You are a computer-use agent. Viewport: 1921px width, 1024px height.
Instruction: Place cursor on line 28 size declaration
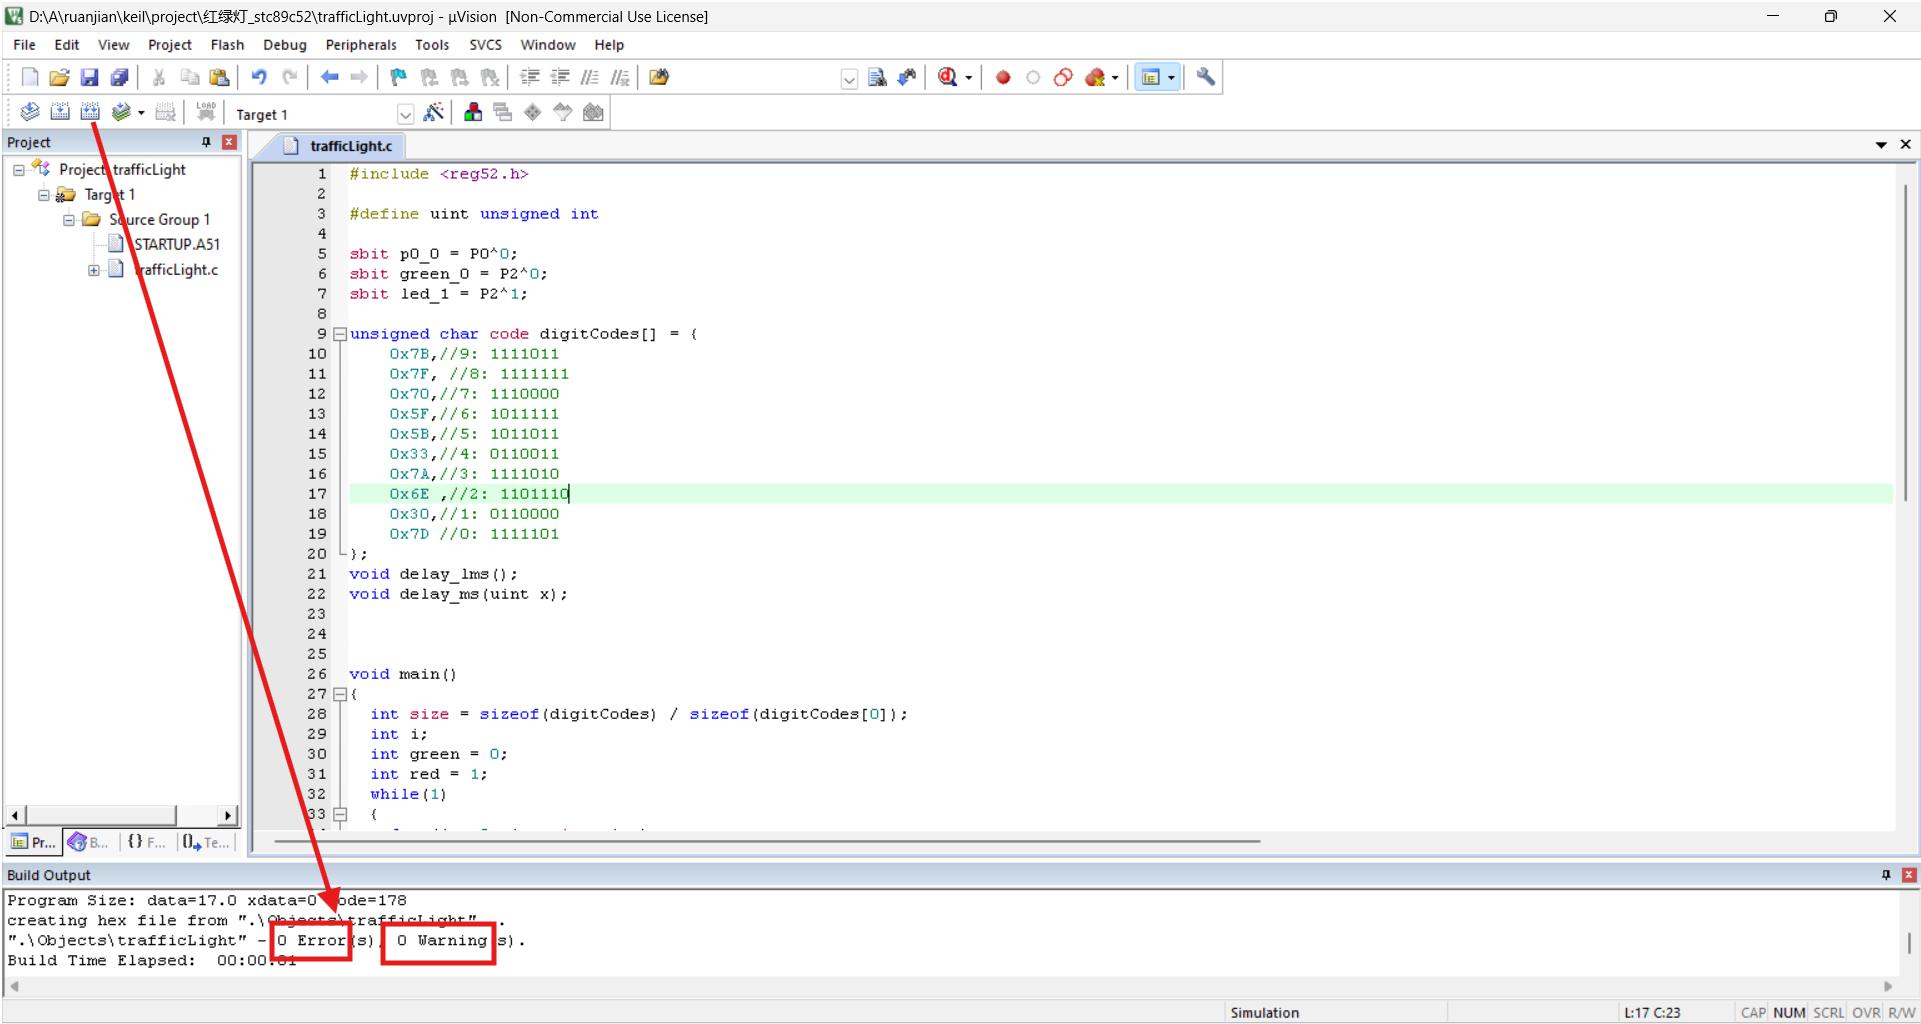pyautogui.click(x=639, y=714)
